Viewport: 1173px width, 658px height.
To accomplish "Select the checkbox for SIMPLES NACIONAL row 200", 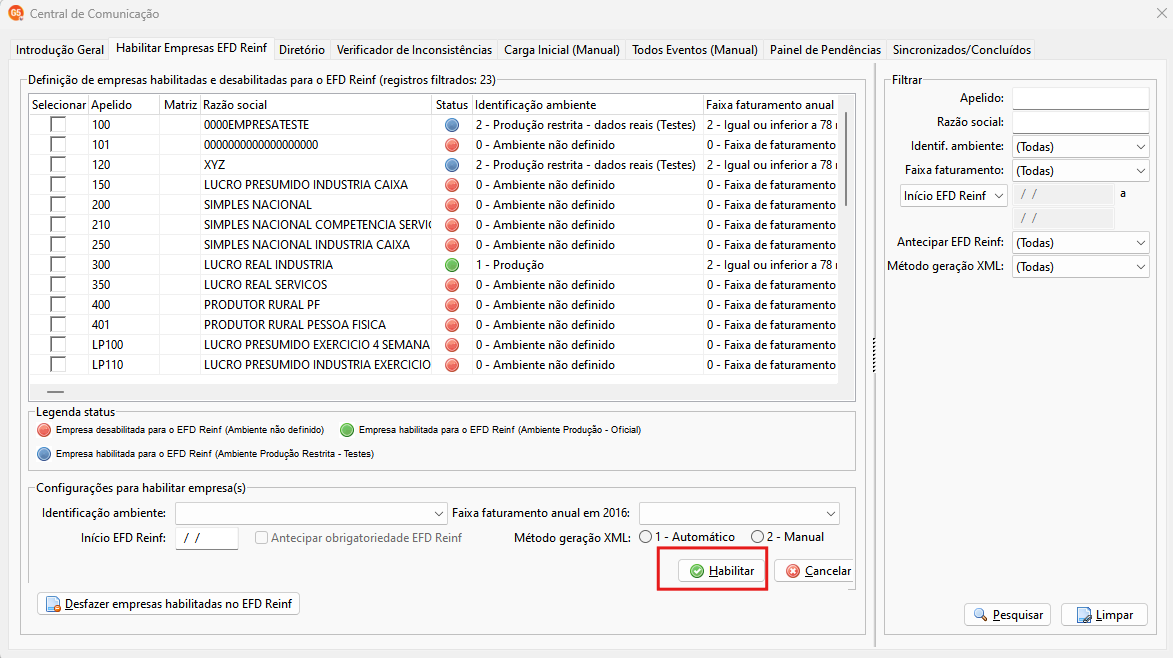I will [58, 205].
